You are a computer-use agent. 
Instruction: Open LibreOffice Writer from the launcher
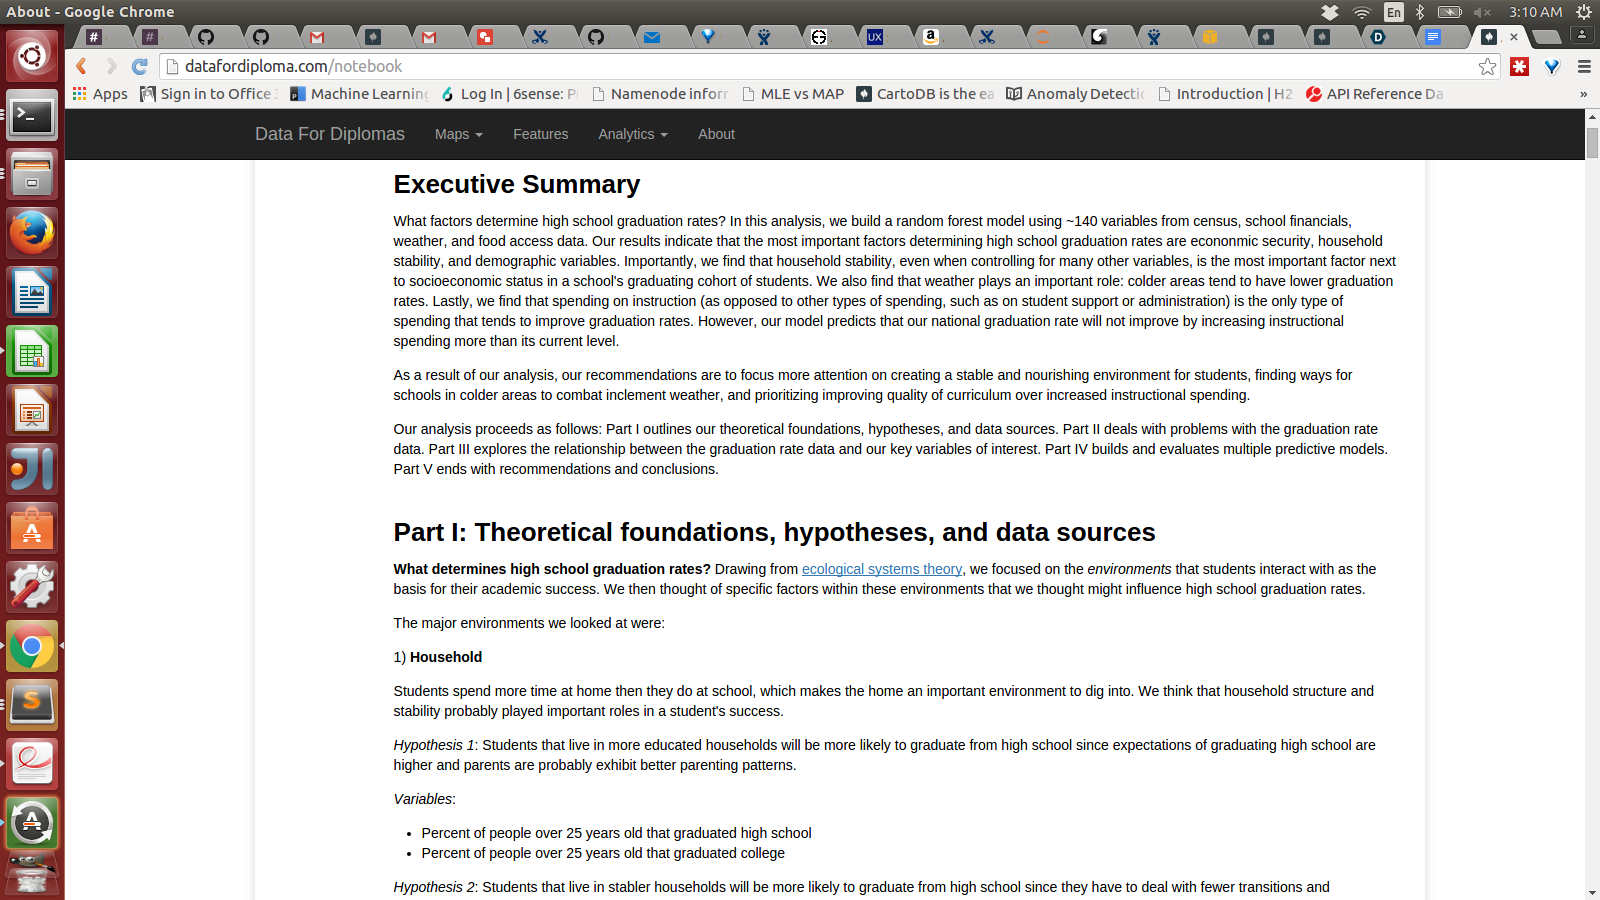[x=32, y=292]
